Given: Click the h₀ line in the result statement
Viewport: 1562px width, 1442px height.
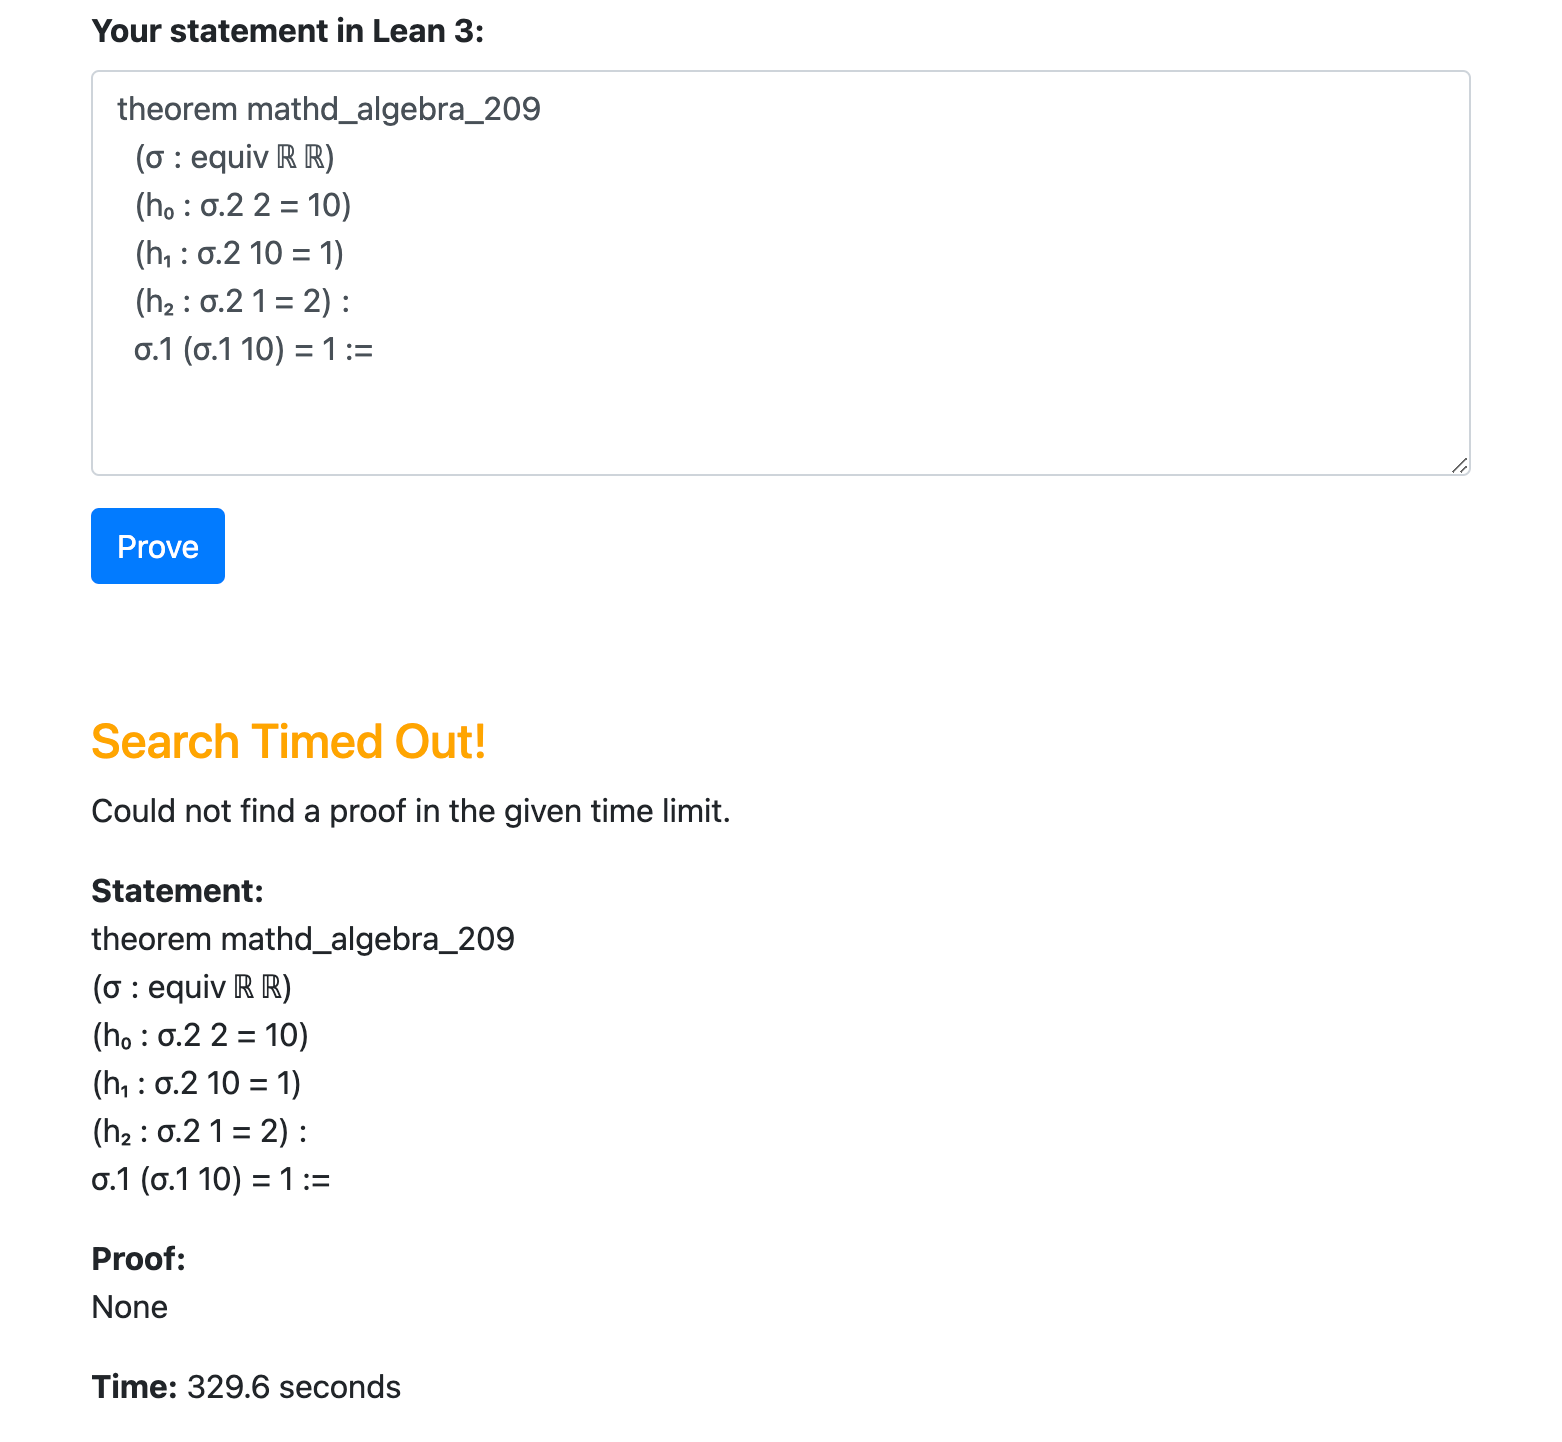Looking at the screenshot, I should click(x=200, y=1035).
